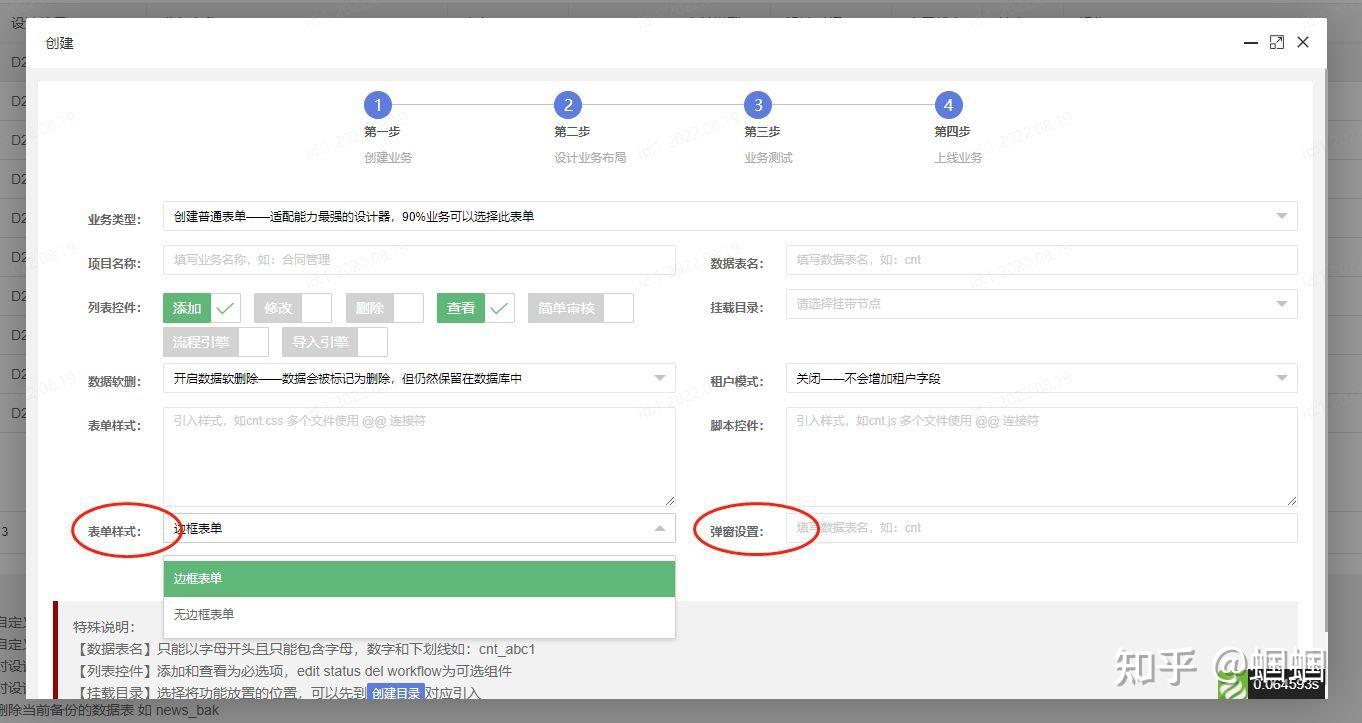Click the step 2 设计业务布局 circle icon
Image resolution: width=1362 pixels, height=723 pixels.
tap(568, 104)
